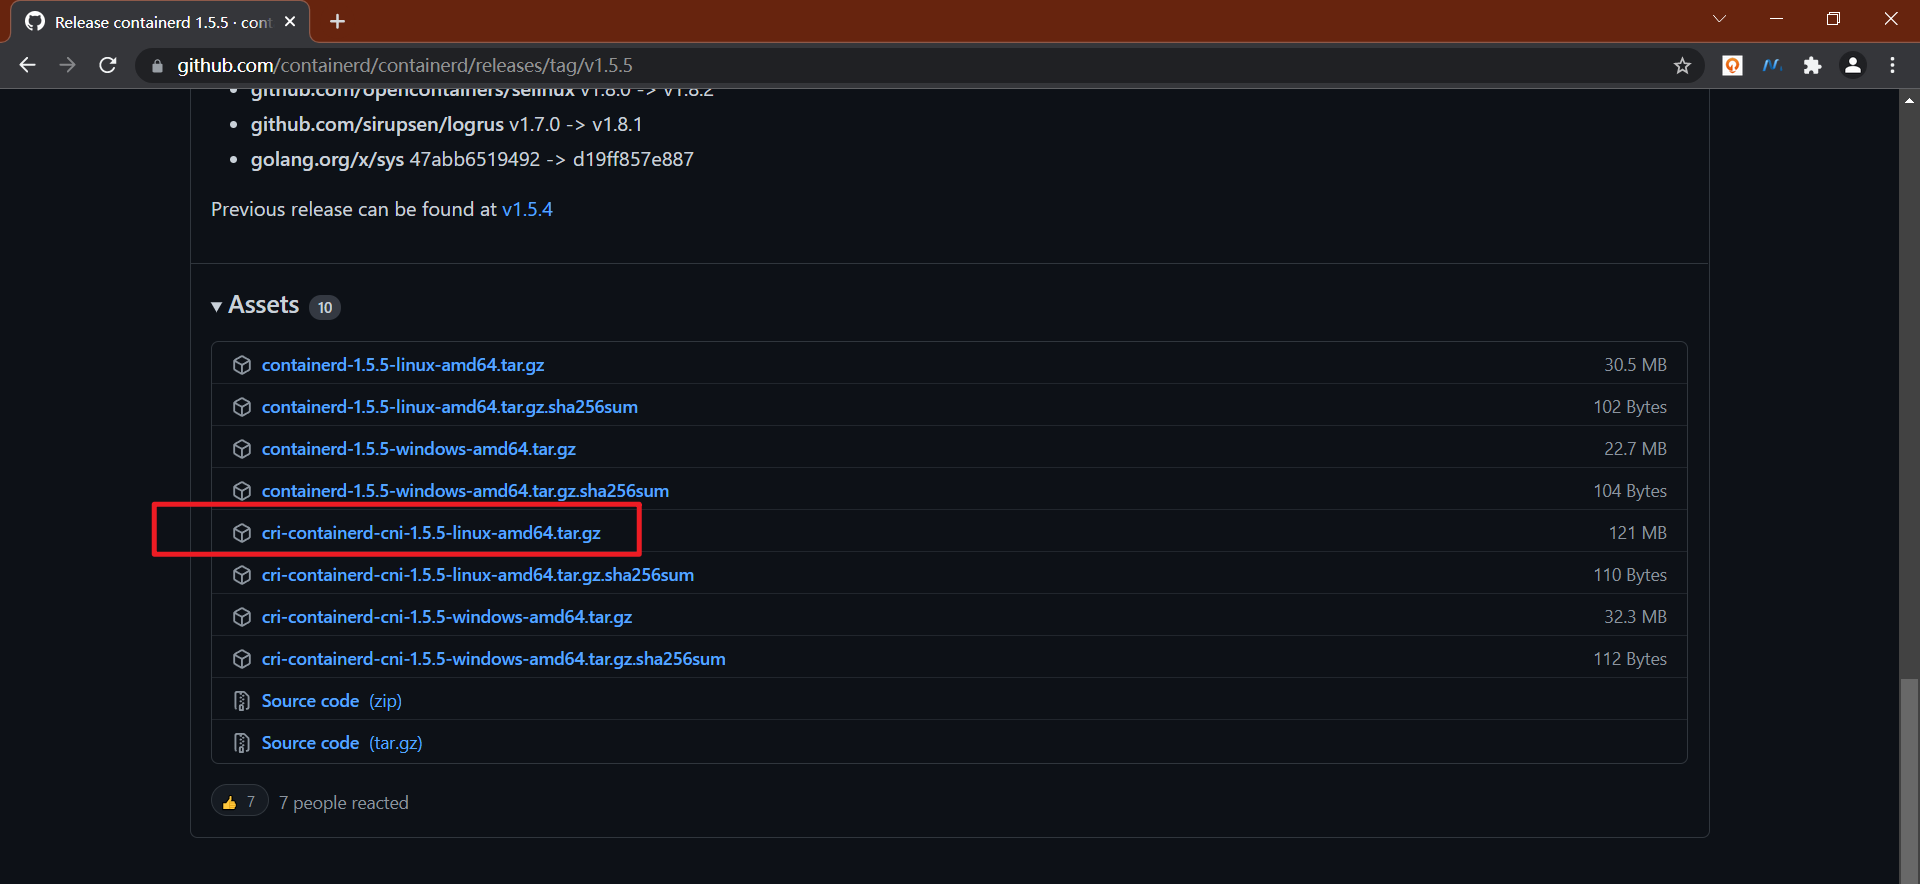
Task: Download cri-containerd-cni-1.5.5-linux-amd64.tar.gz
Action: [x=431, y=533]
